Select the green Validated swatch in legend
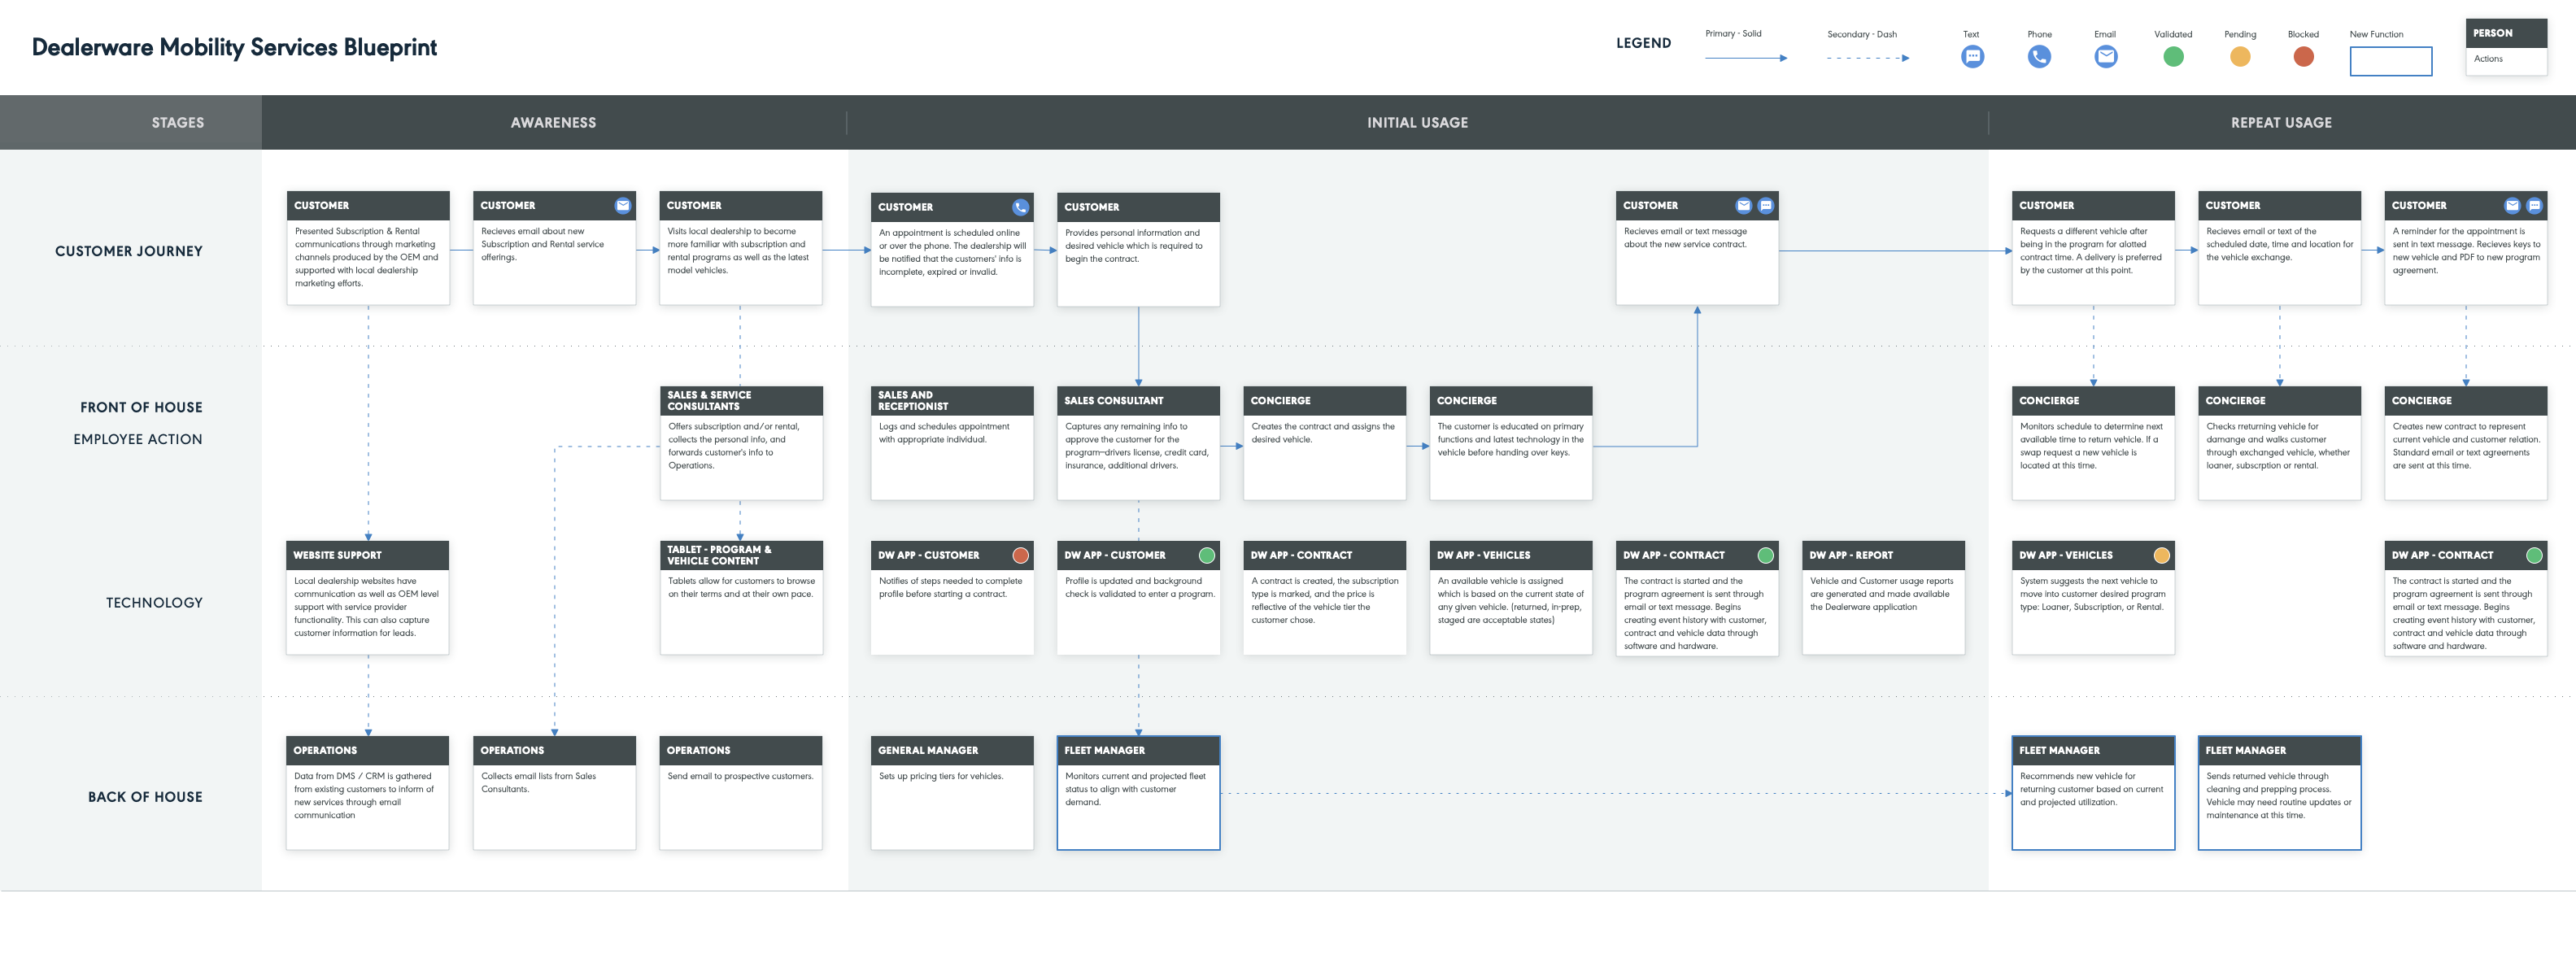Image resolution: width=2576 pixels, height=976 pixels. click(2173, 57)
